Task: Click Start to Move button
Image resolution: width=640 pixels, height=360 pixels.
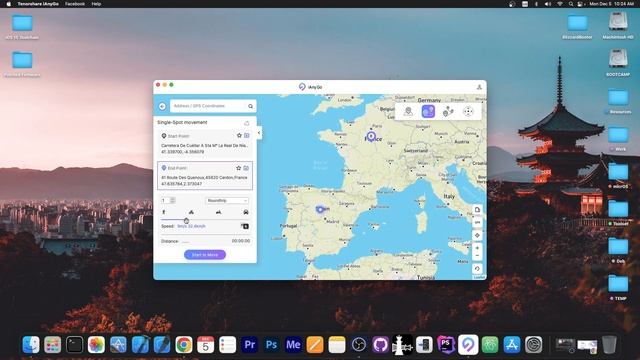Action: 205,255
